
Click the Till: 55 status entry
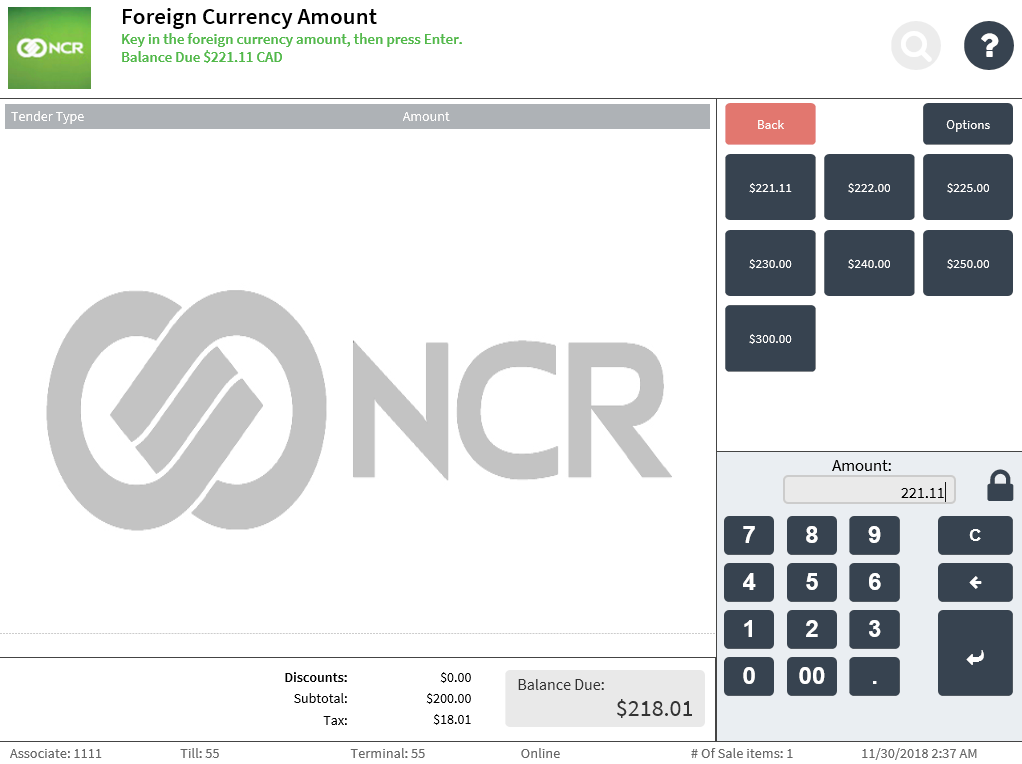click(199, 754)
